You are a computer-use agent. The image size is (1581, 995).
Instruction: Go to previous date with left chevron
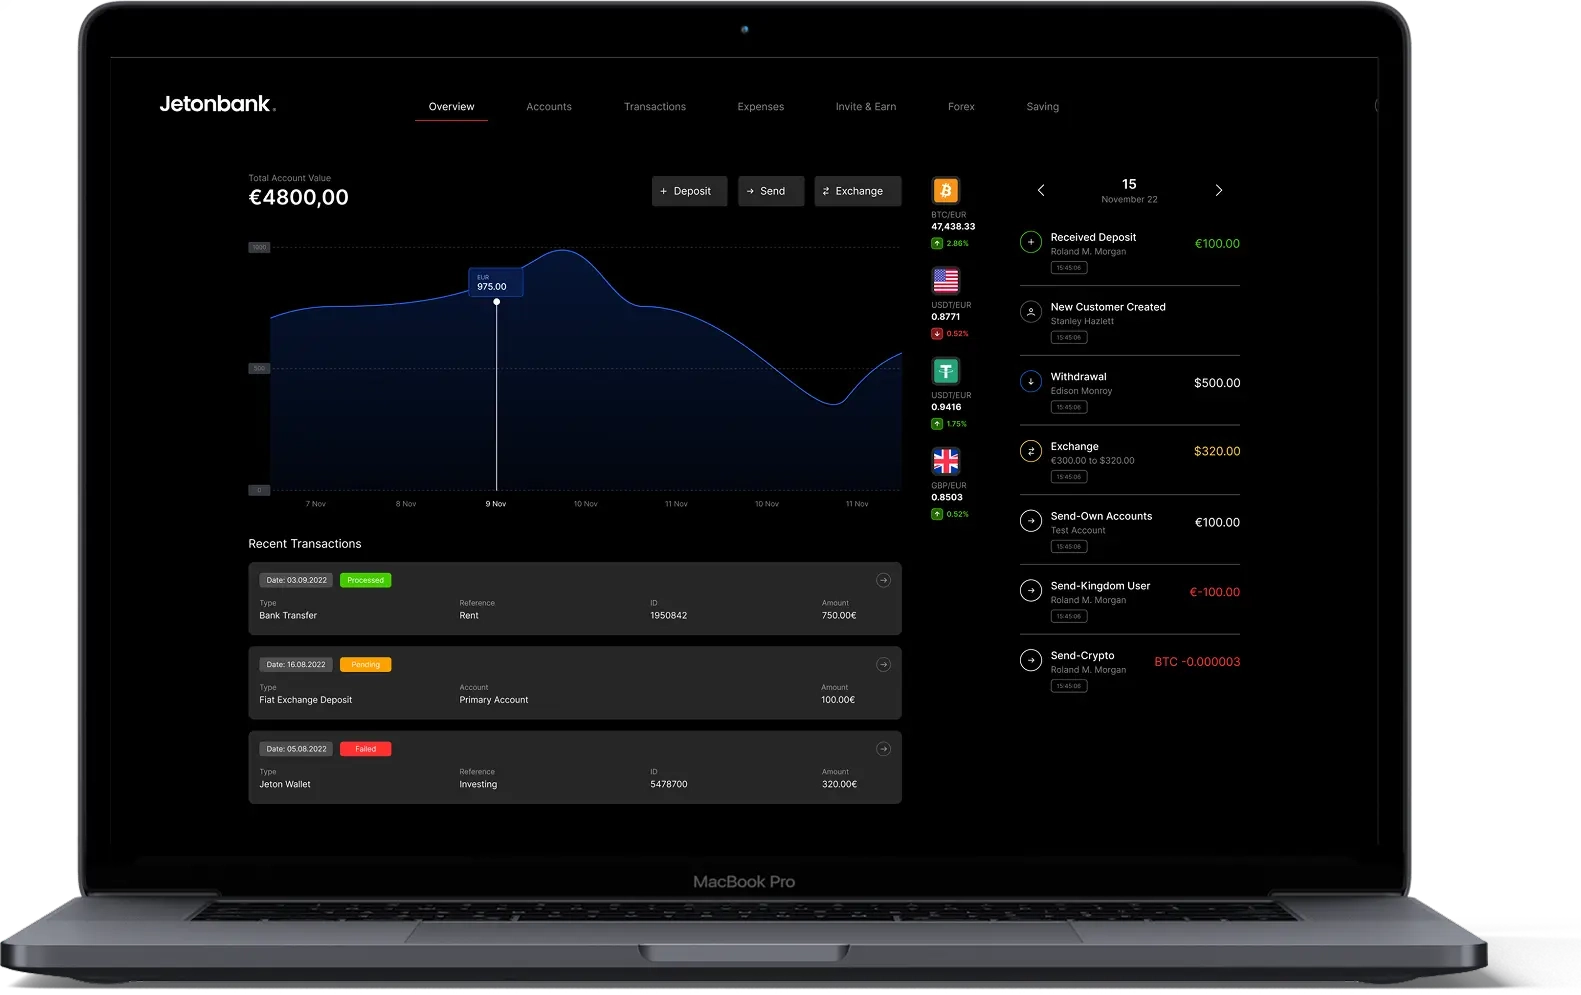[x=1041, y=190]
